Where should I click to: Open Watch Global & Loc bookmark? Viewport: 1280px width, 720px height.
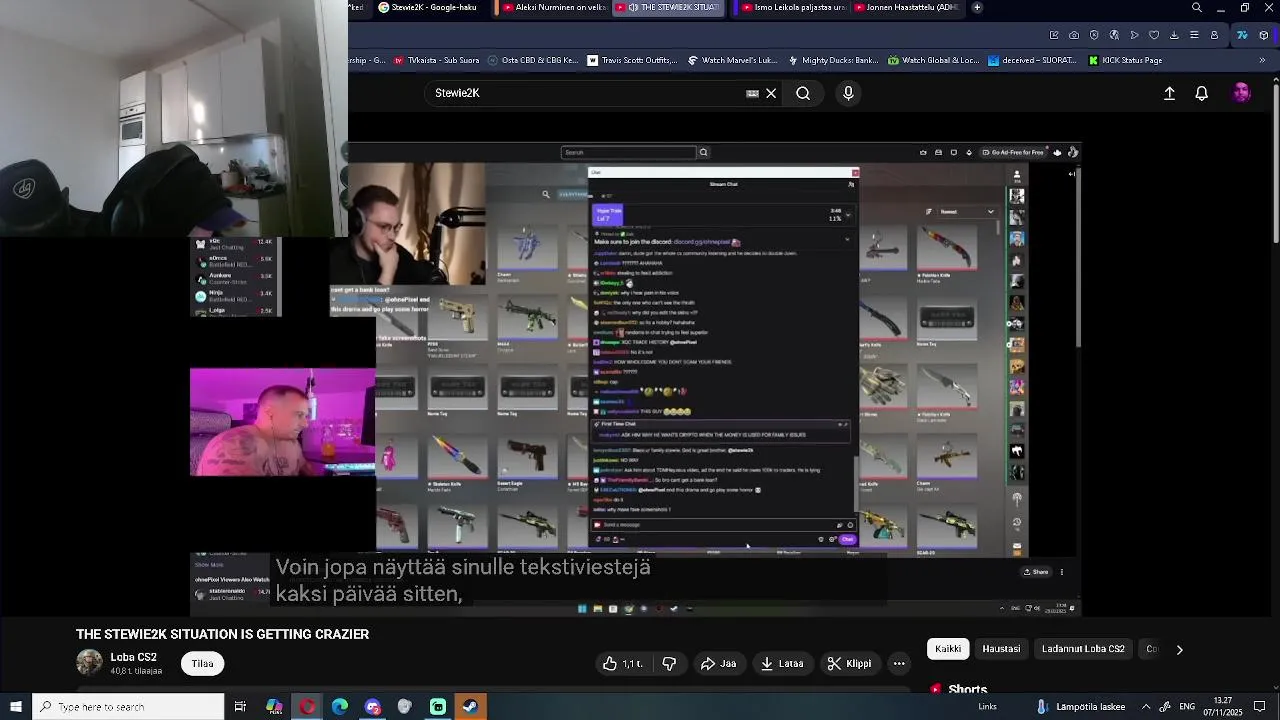coord(933,60)
